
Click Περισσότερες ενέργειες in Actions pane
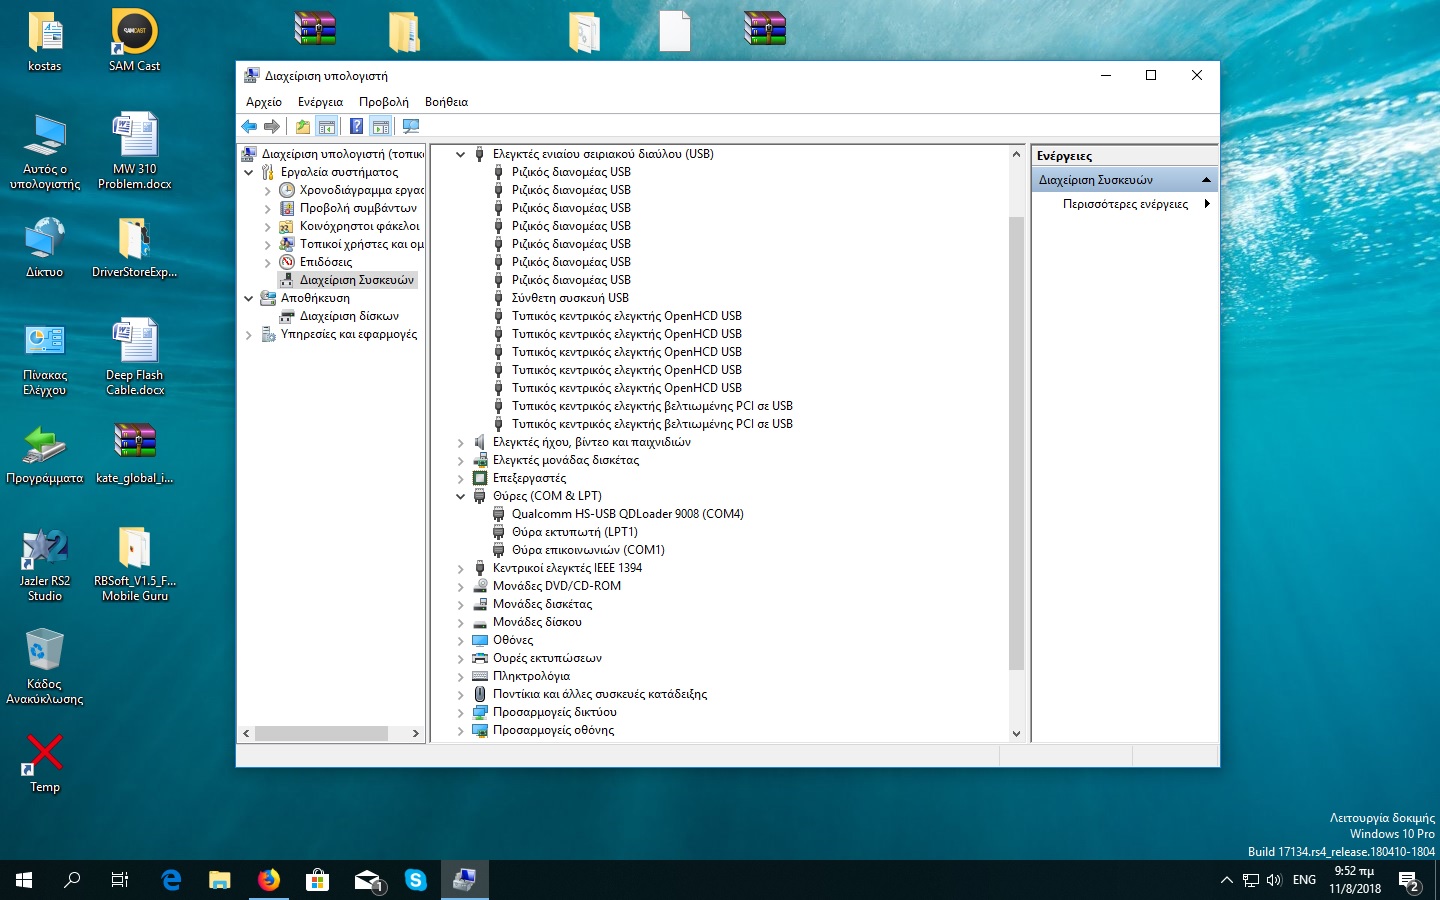click(x=1125, y=204)
